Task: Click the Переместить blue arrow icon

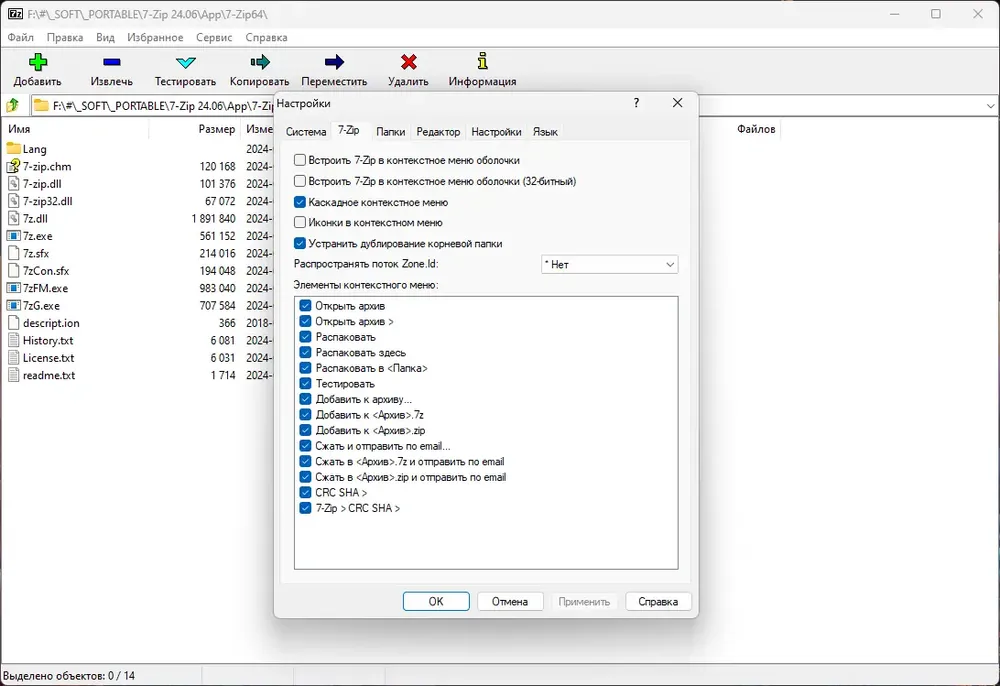Action: click(x=334, y=62)
